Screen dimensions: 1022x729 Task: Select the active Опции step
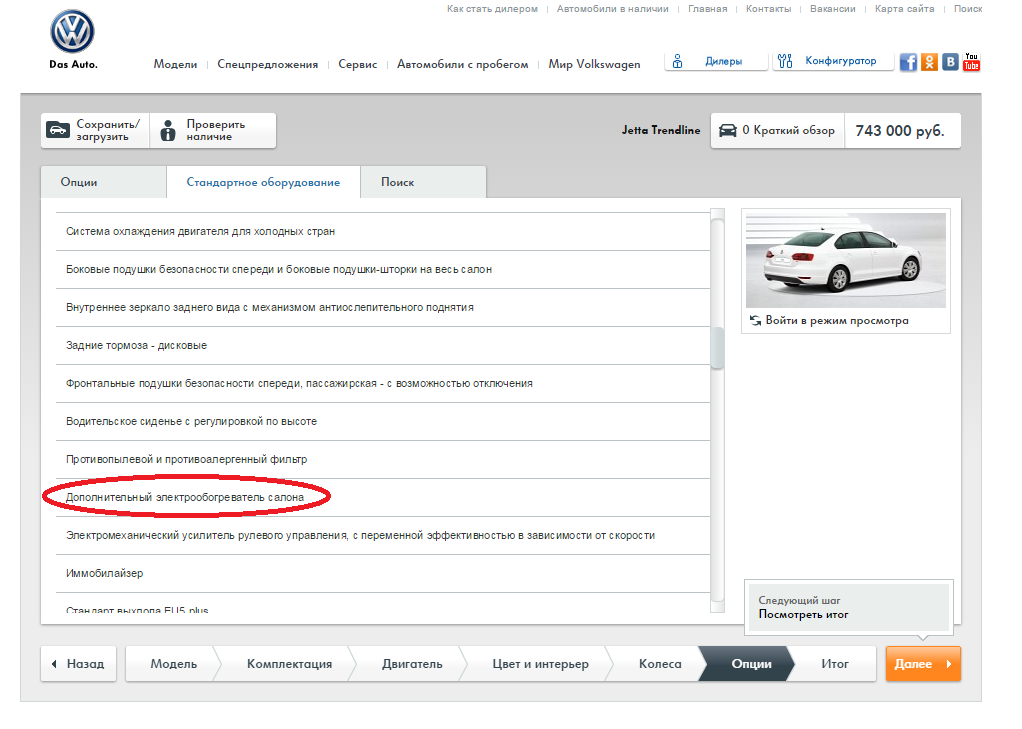(751, 664)
